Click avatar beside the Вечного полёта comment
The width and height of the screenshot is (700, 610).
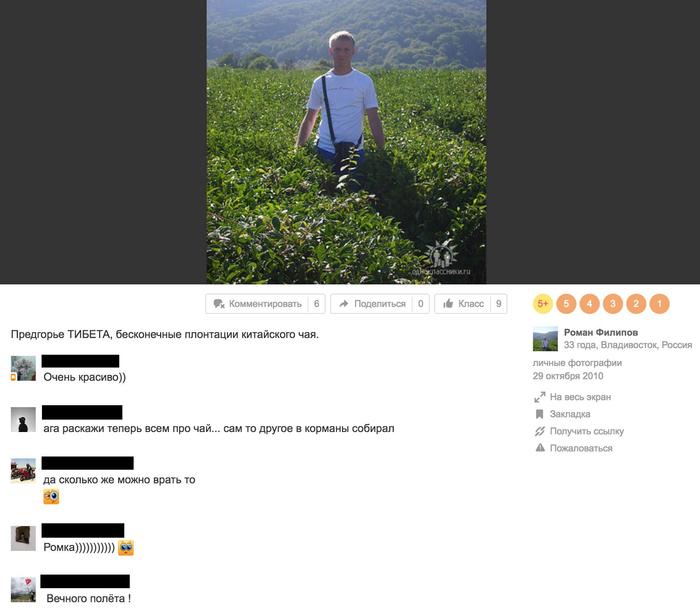tap(23, 589)
